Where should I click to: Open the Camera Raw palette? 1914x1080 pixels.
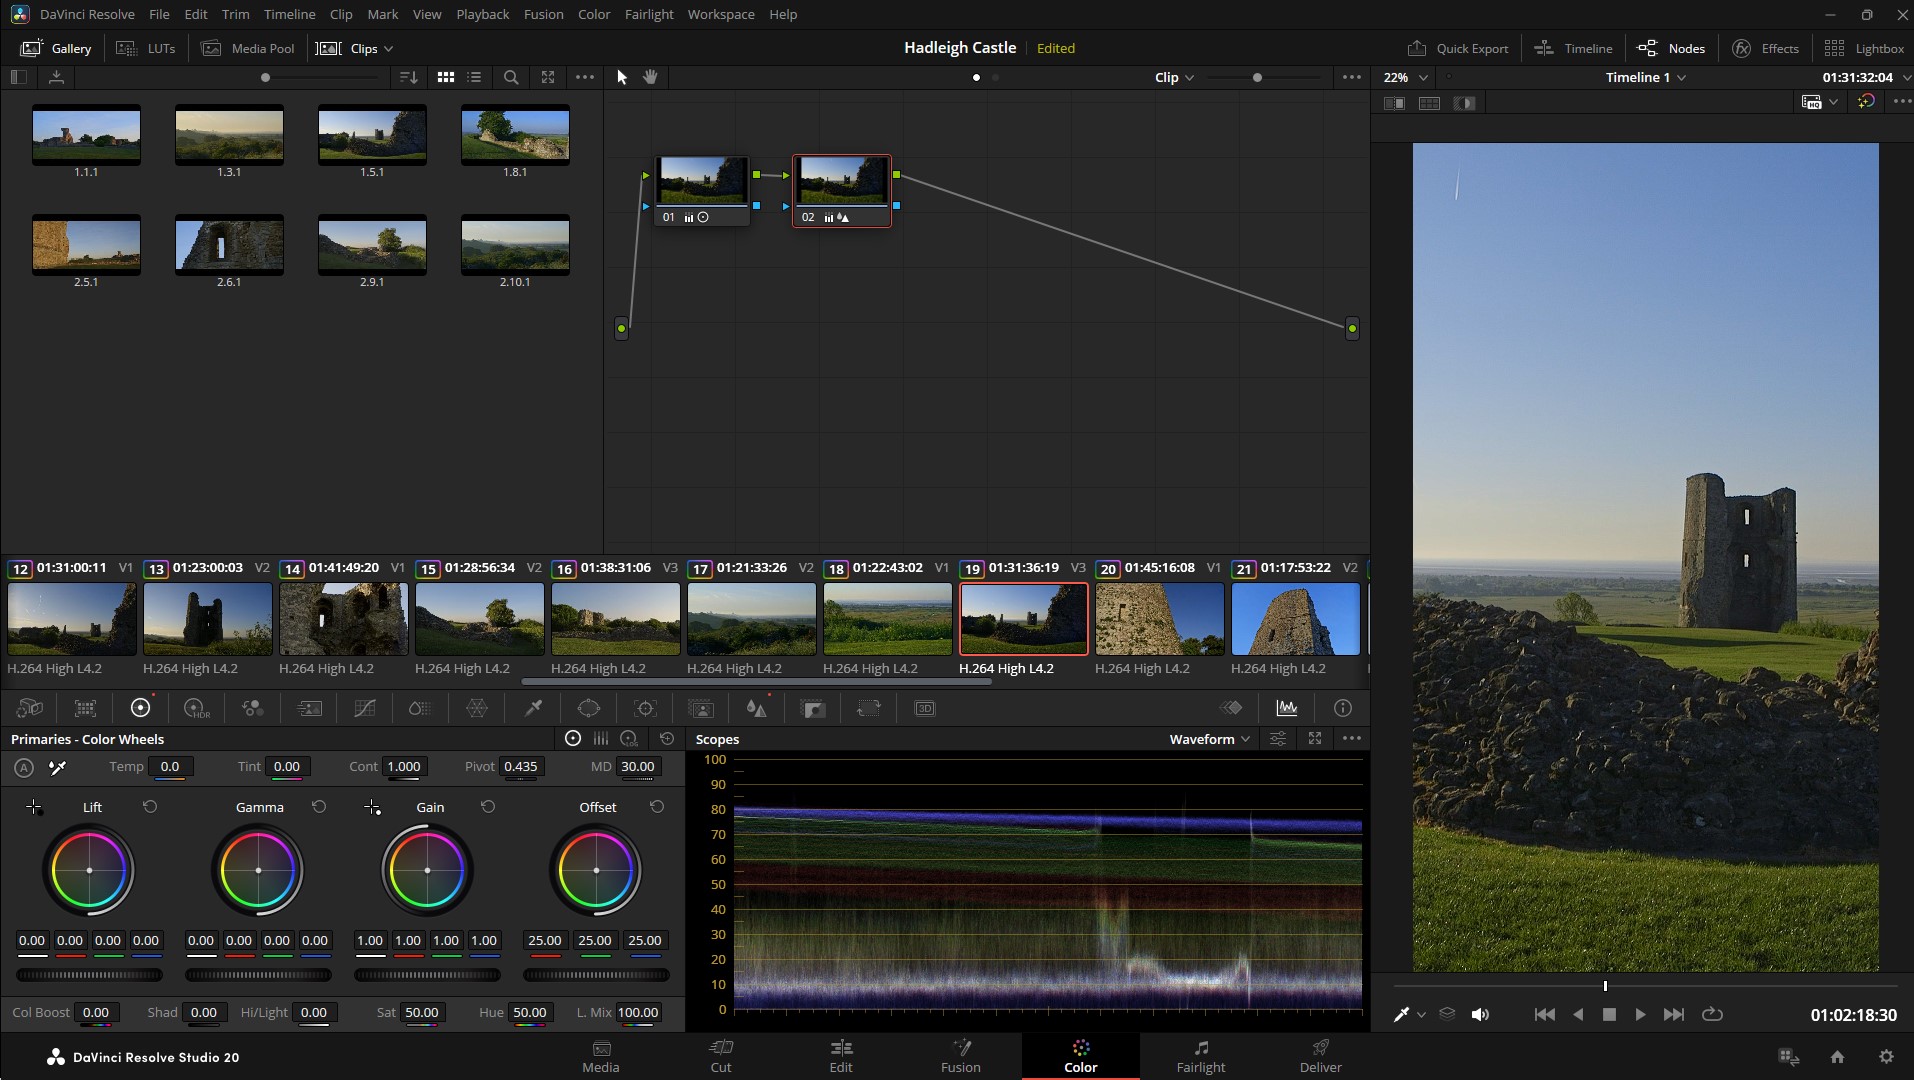click(30, 708)
